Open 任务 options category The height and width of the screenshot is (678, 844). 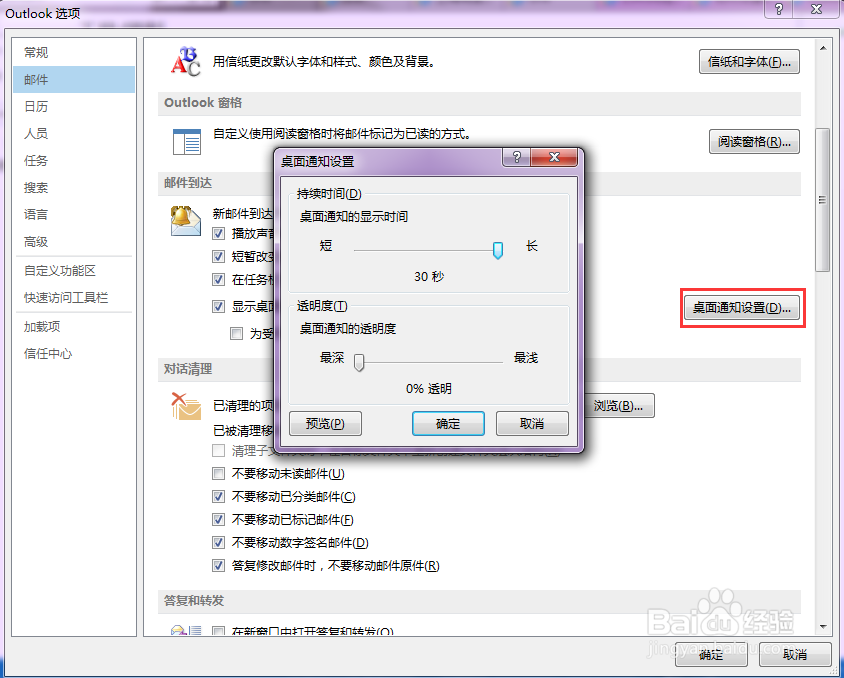coord(74,160)
